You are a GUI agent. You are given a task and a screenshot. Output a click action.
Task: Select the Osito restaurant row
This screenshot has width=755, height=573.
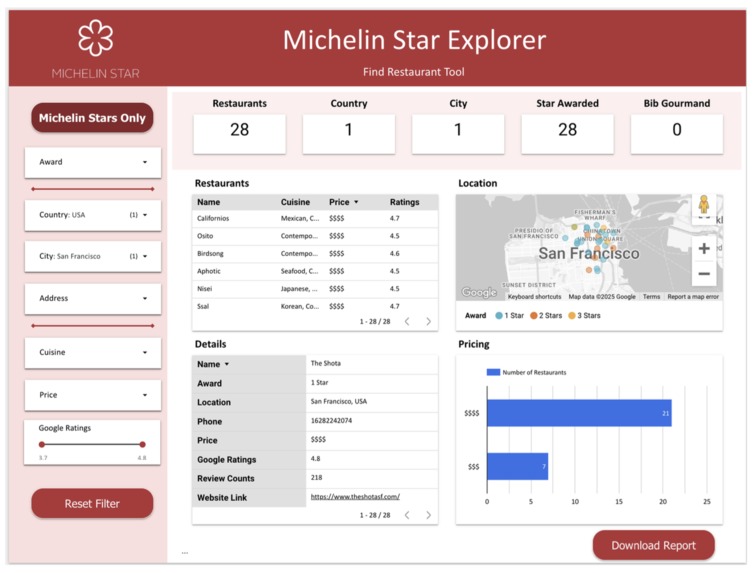315,236
